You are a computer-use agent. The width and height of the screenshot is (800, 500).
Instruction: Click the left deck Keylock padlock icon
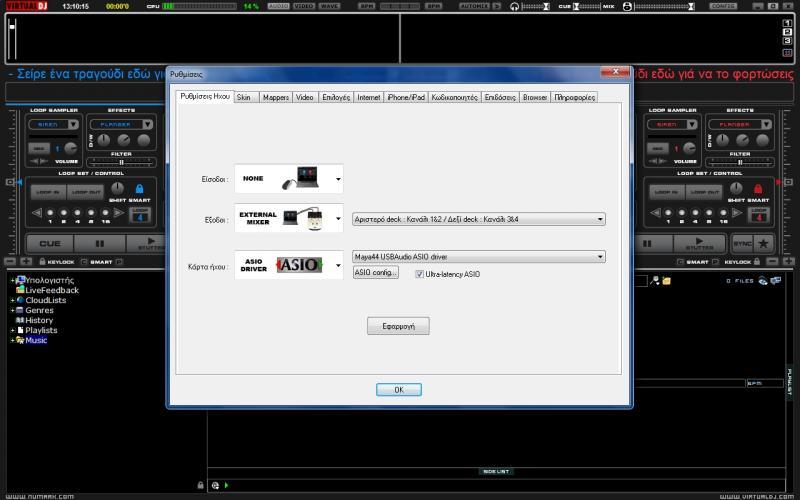(x=42, y=261)
